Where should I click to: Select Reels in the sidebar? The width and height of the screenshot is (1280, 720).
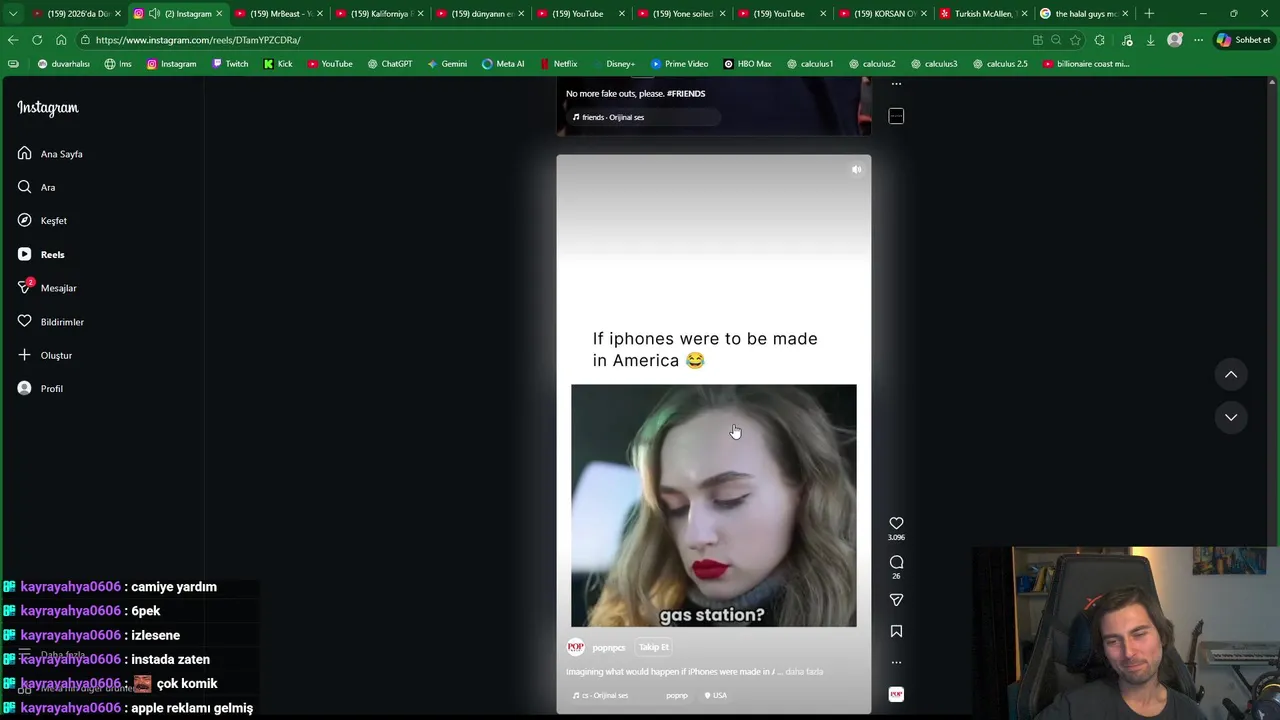click(41, 254)
